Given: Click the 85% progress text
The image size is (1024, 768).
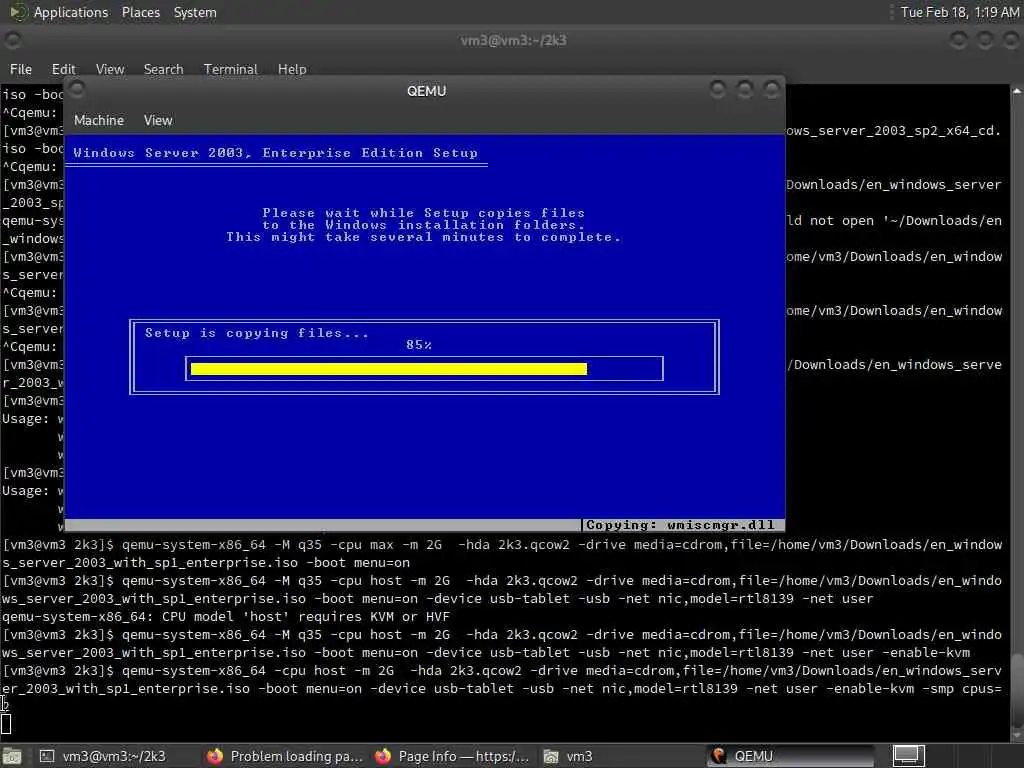Looking at the screenshot, I should pos(419,345).
